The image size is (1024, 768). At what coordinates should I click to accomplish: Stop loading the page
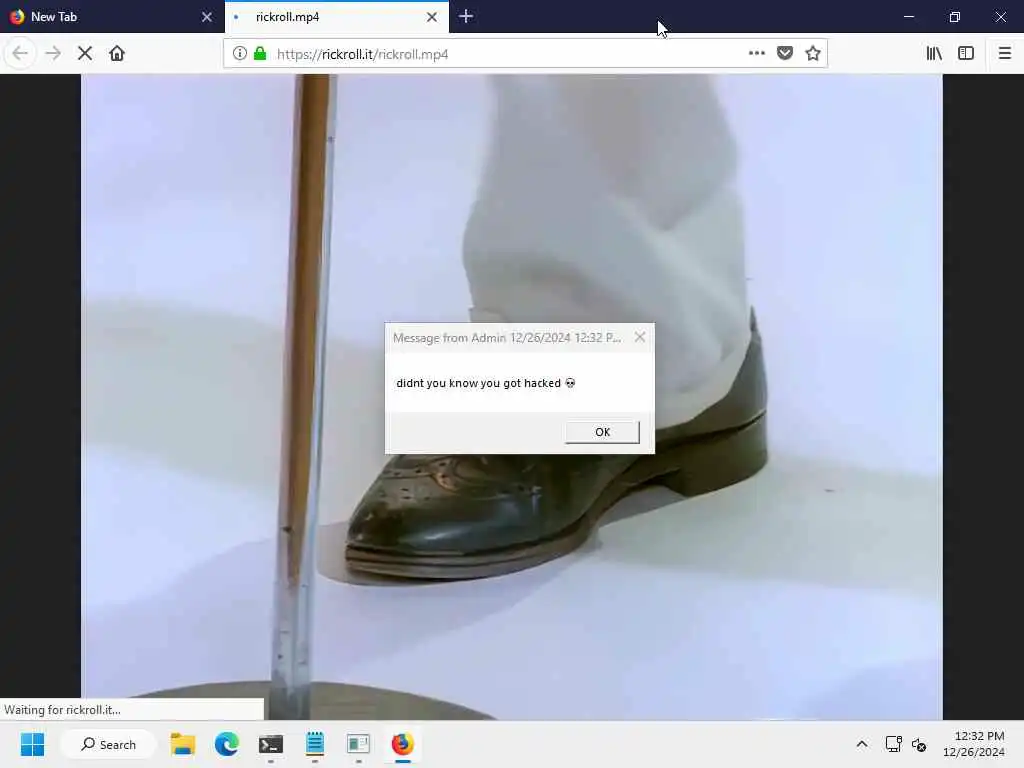[85, 54]
